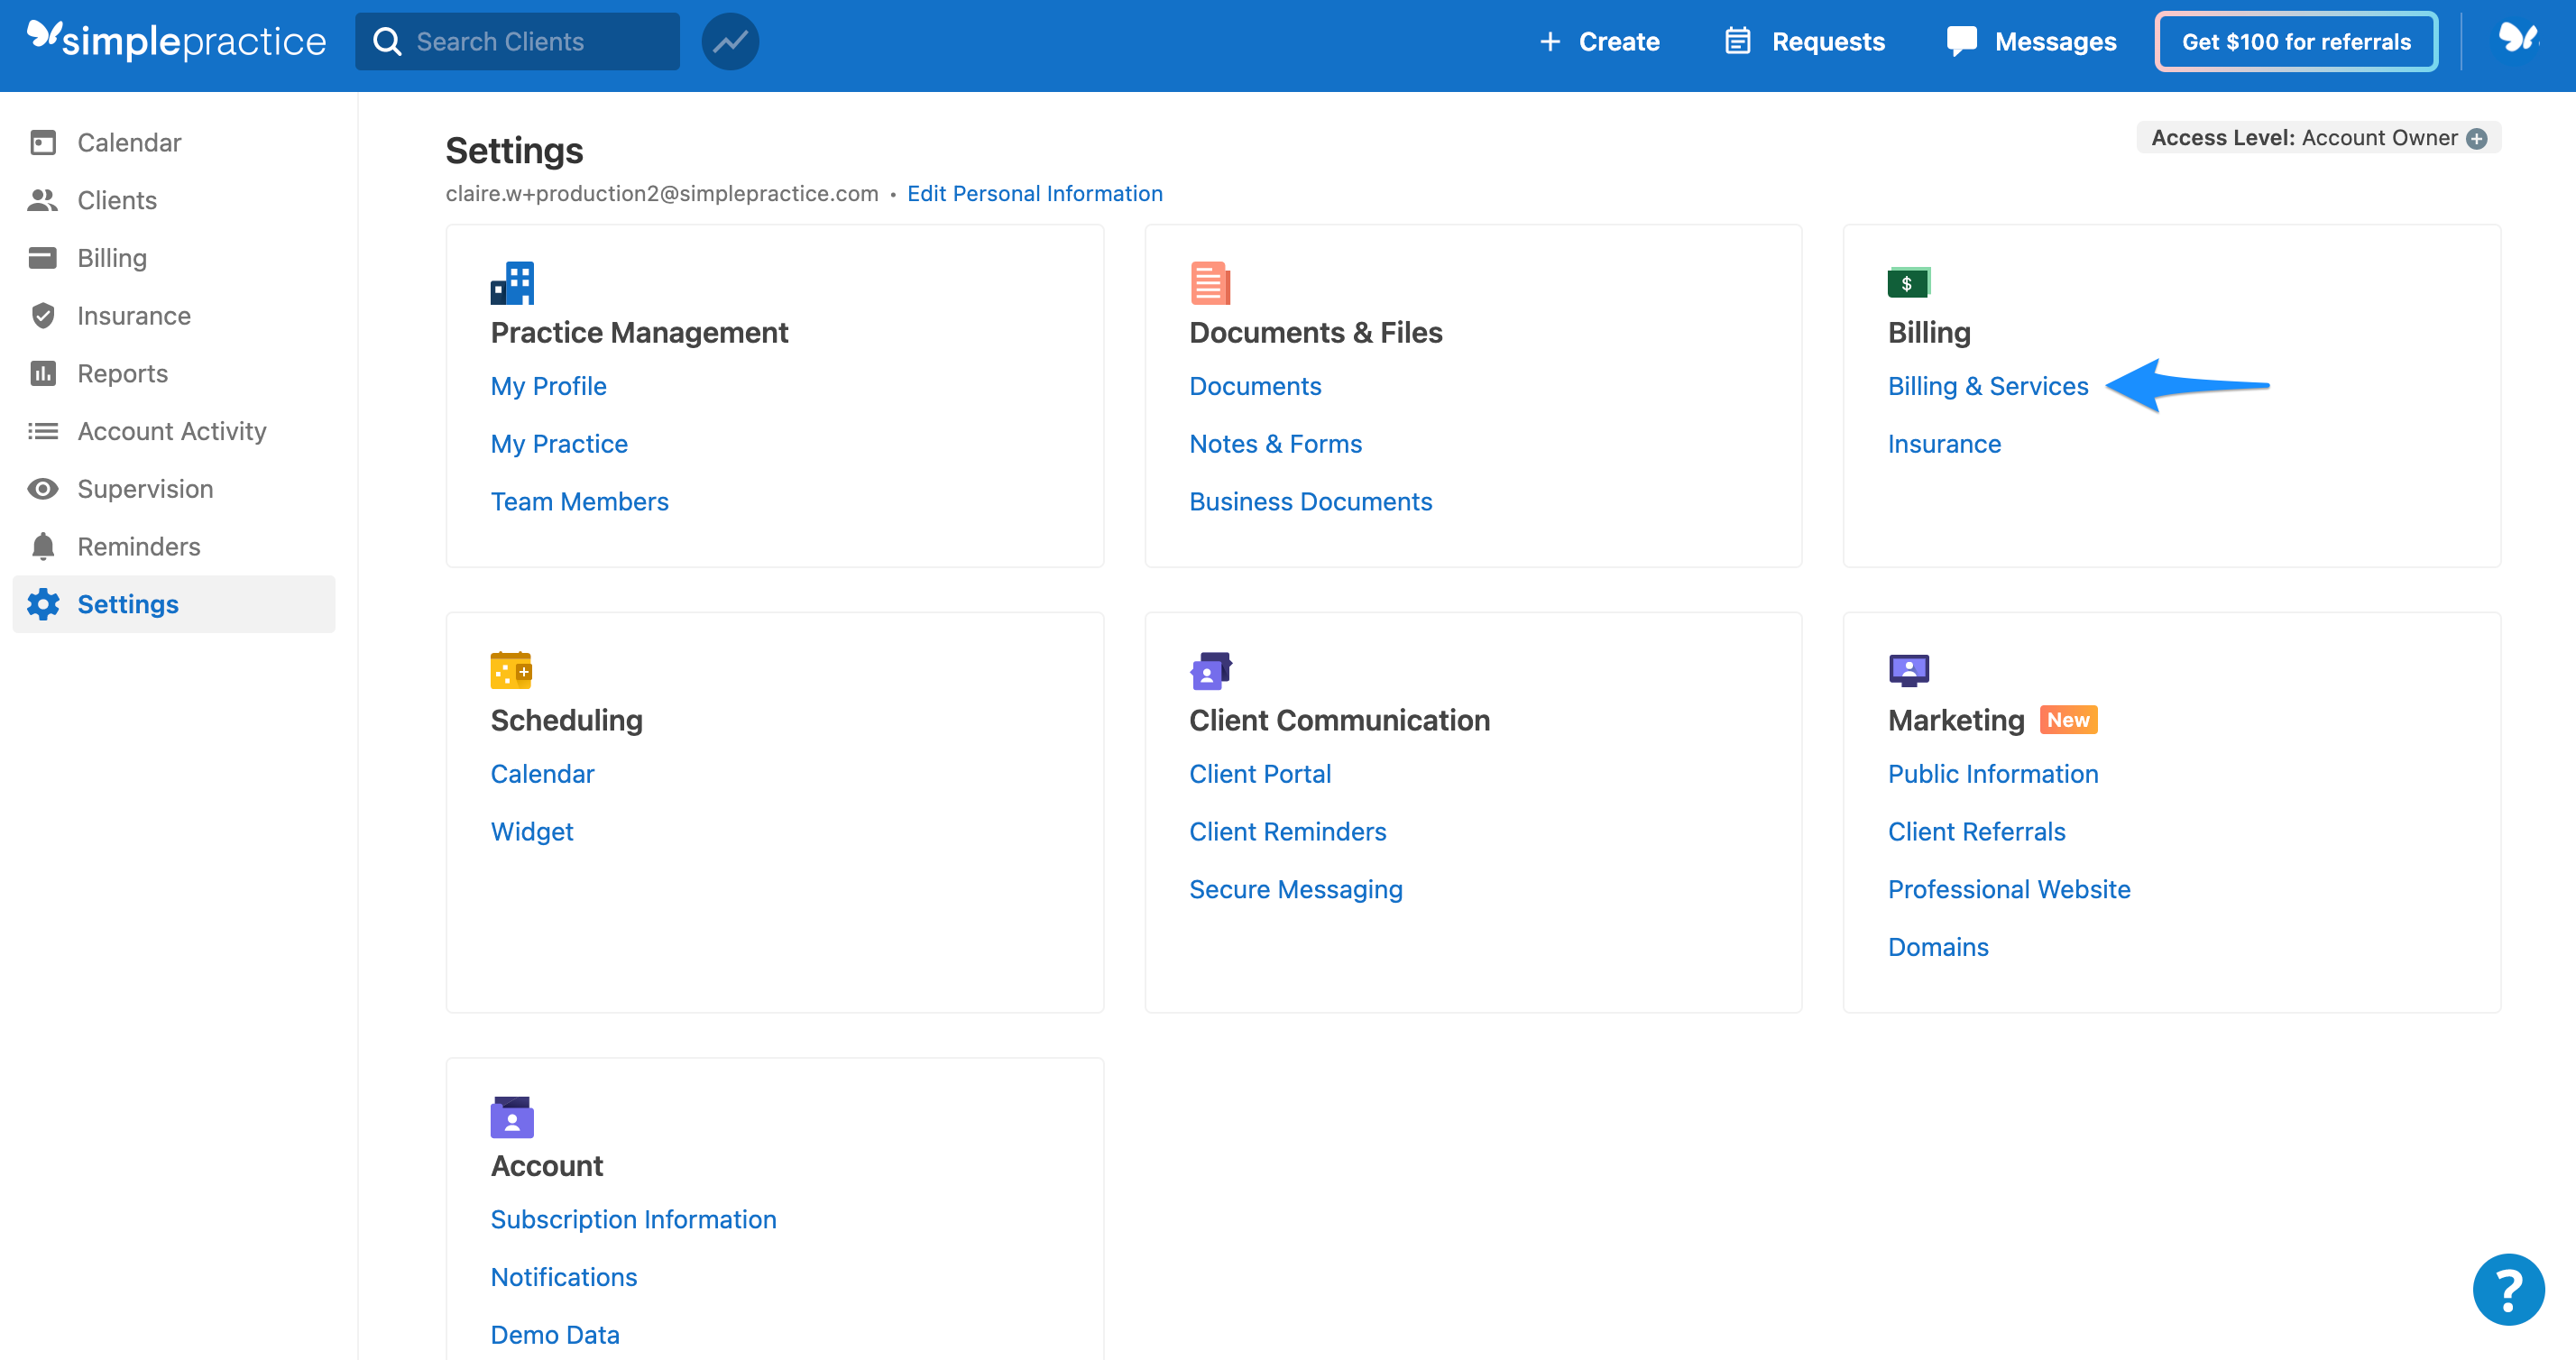Click the Documents & Files page icon
2576x1360 pixels.
pyautogui.click(x=1210, y=283)
